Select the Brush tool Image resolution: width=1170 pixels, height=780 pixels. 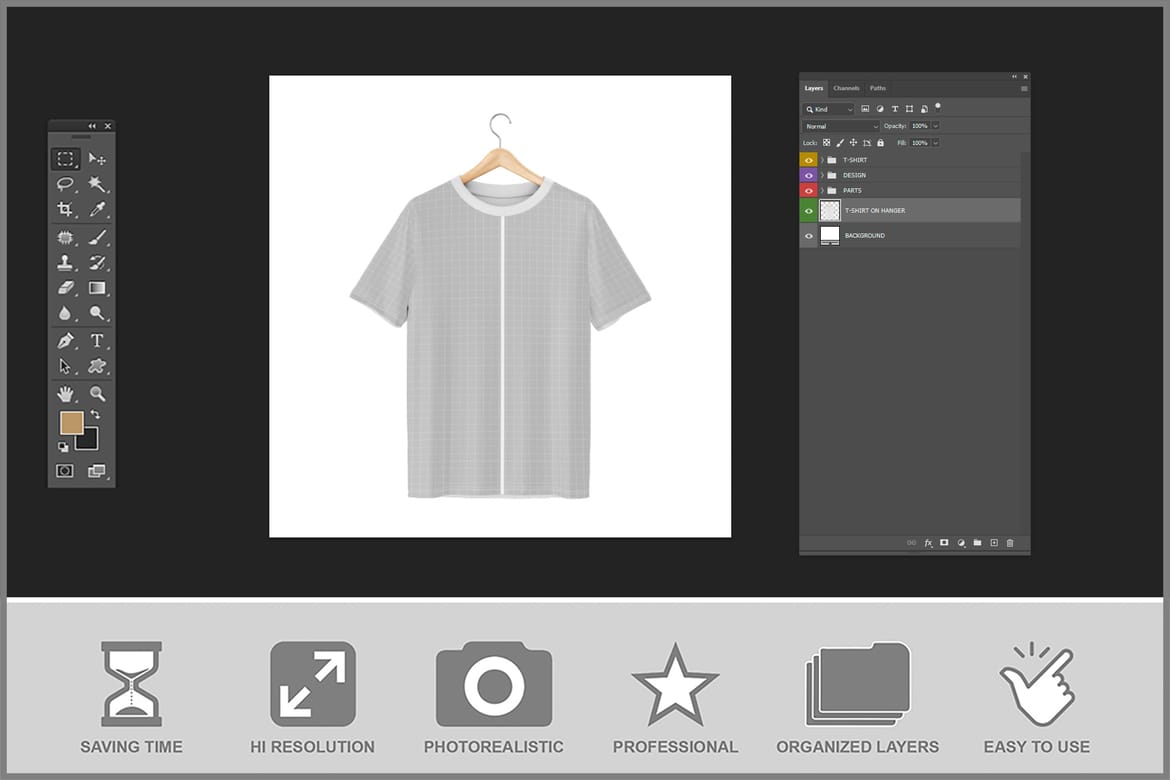[97, 237]
